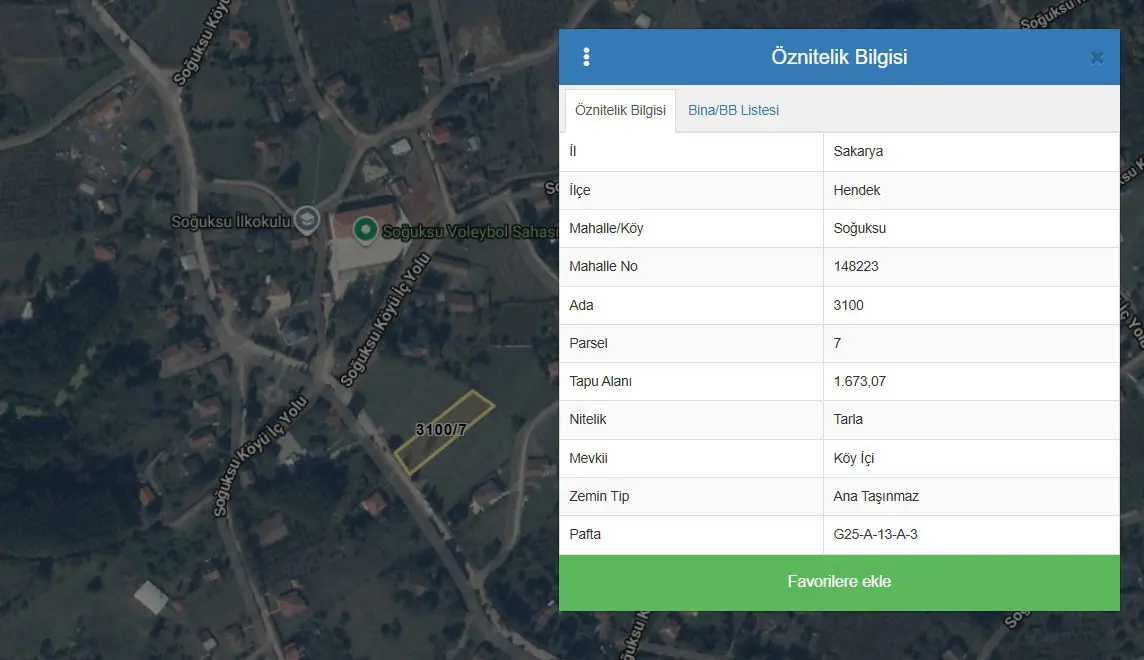Select the Öznitelik Bilgisi tab

pyautogui.click(x=620, y=110)
